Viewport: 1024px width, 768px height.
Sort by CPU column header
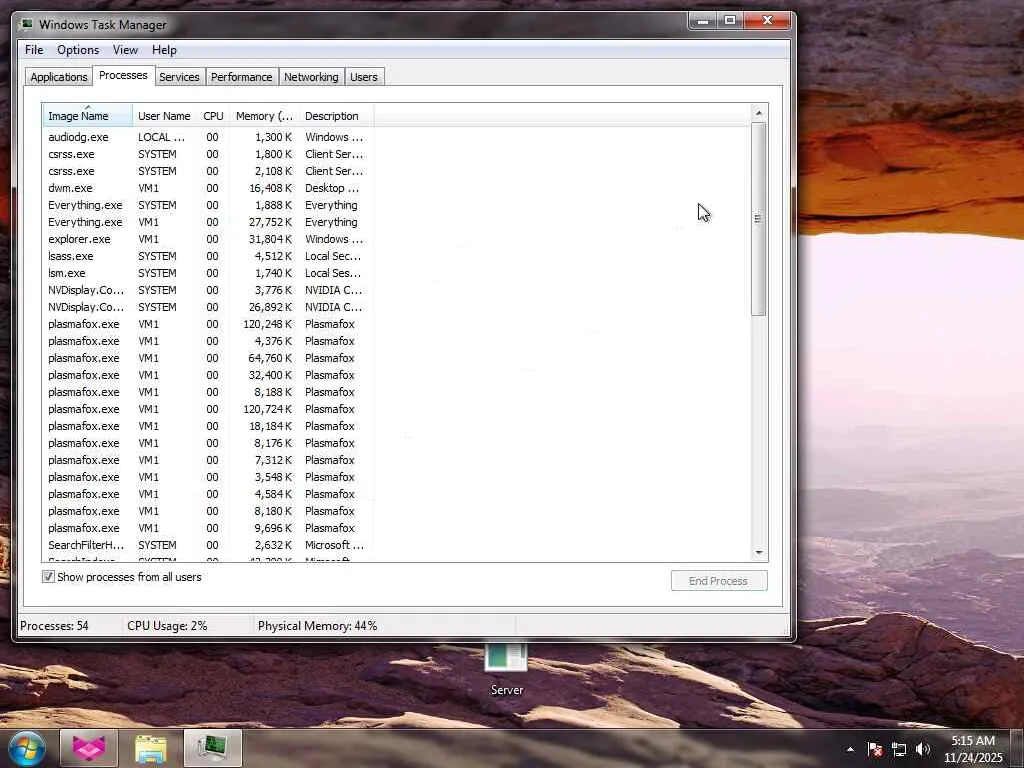point(213,116)
